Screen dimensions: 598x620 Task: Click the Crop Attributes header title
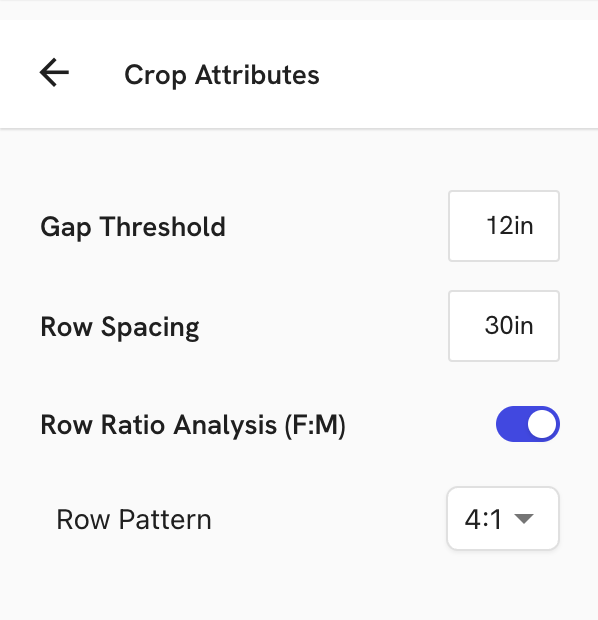click(x=221, y=75)
